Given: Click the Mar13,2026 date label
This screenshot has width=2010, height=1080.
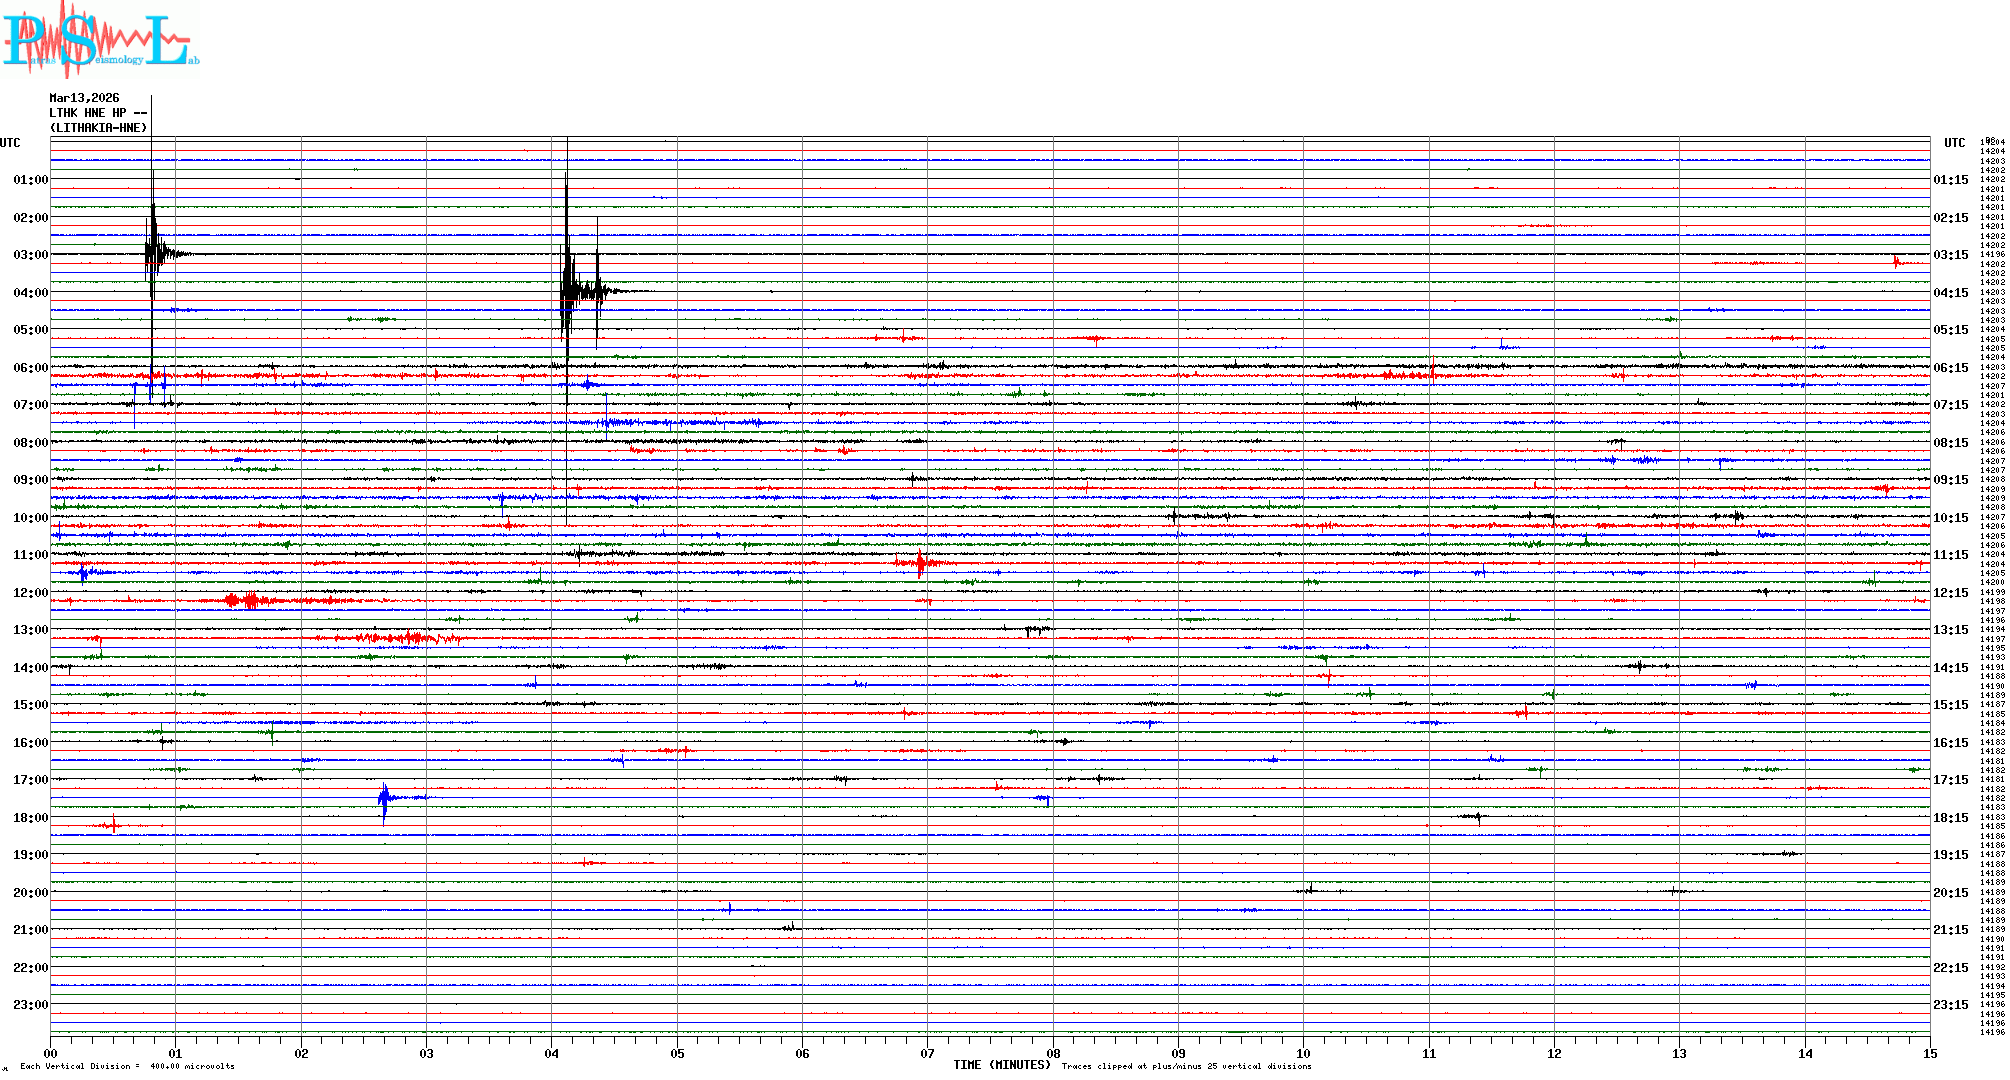Looking at the screenshot, I should (x=84, y=98).
